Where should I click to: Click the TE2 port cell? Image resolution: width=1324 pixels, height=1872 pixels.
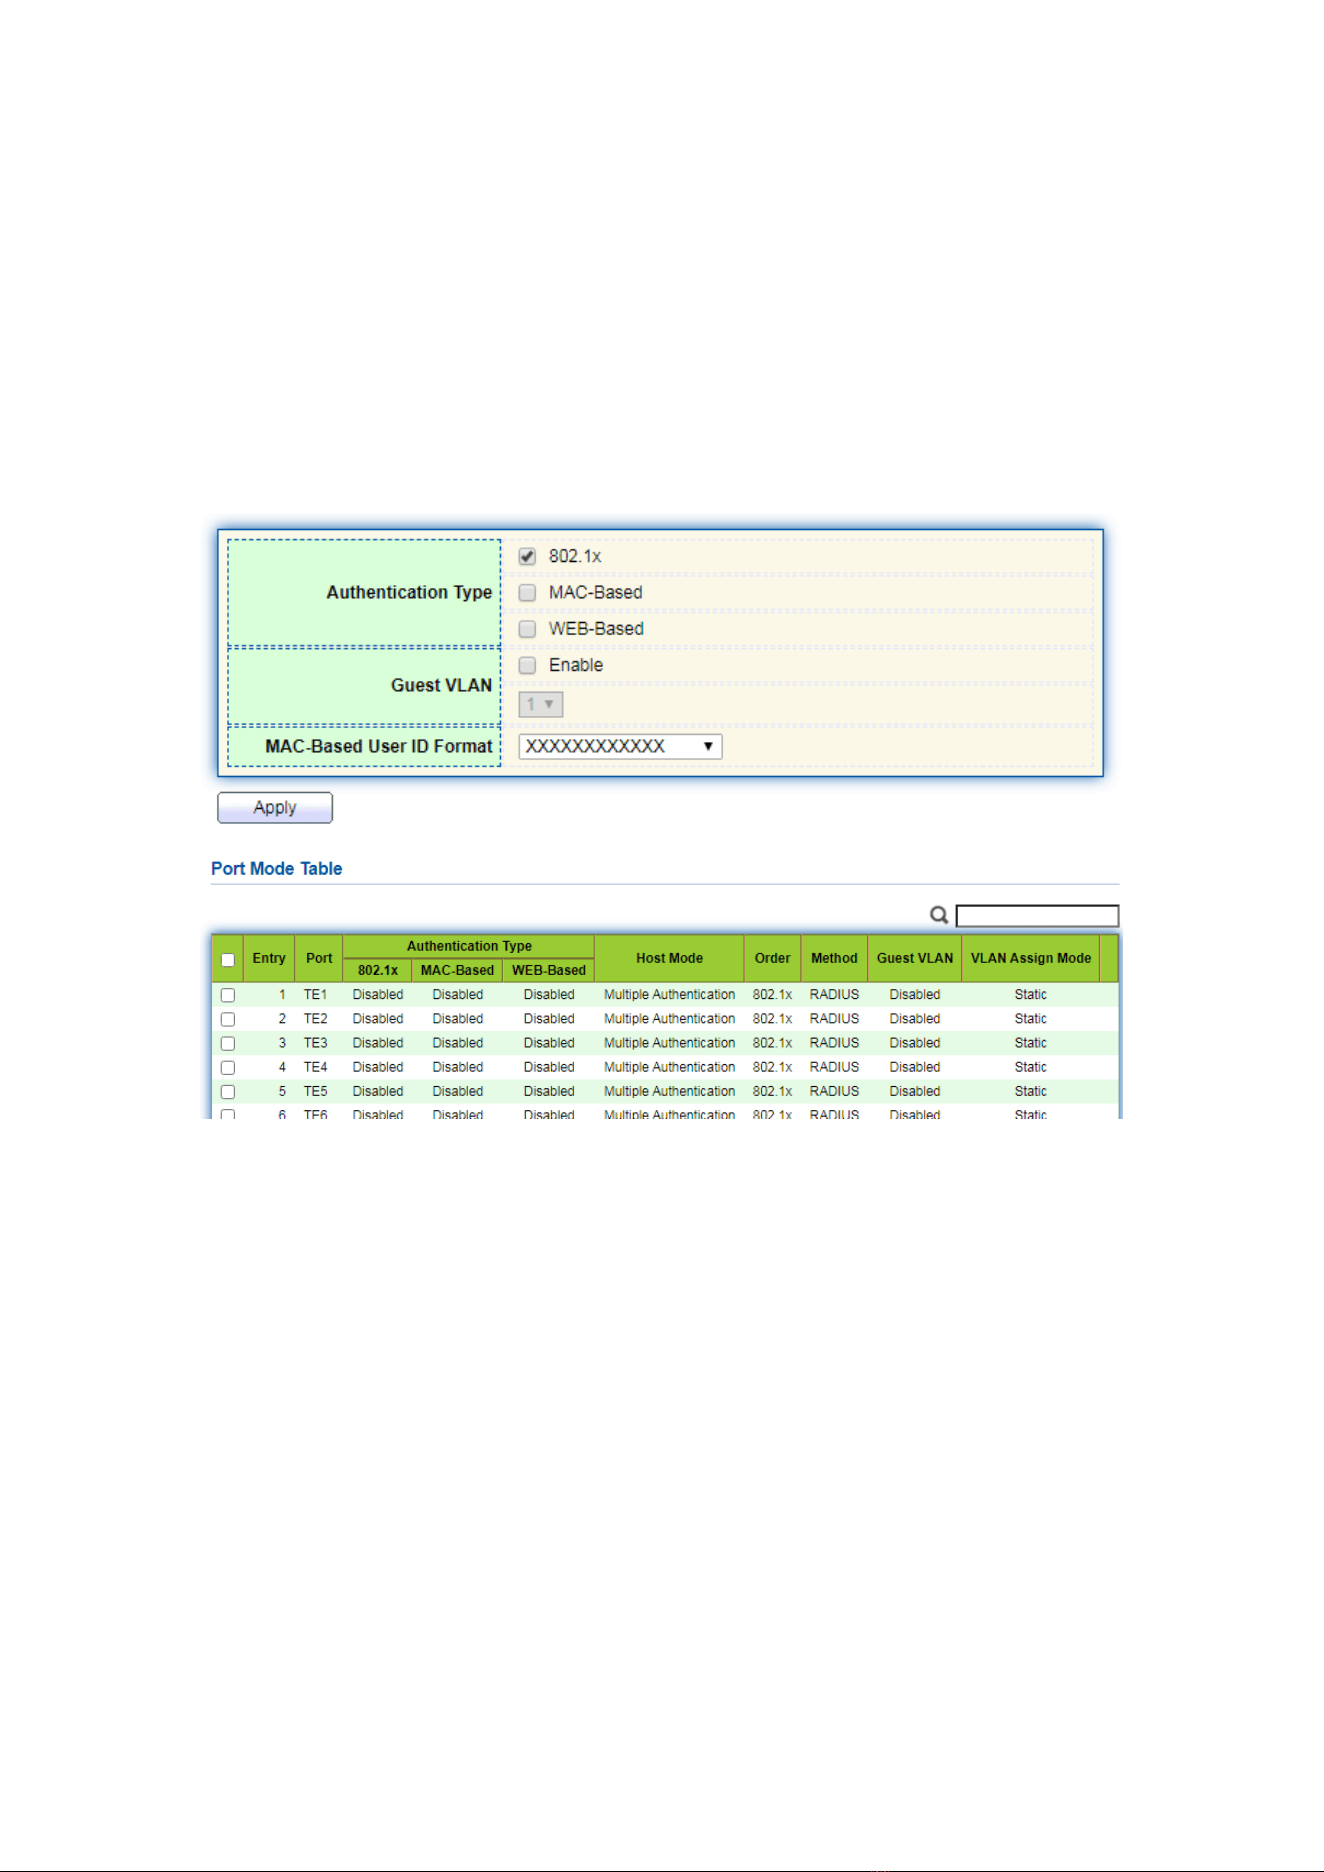315,1019
